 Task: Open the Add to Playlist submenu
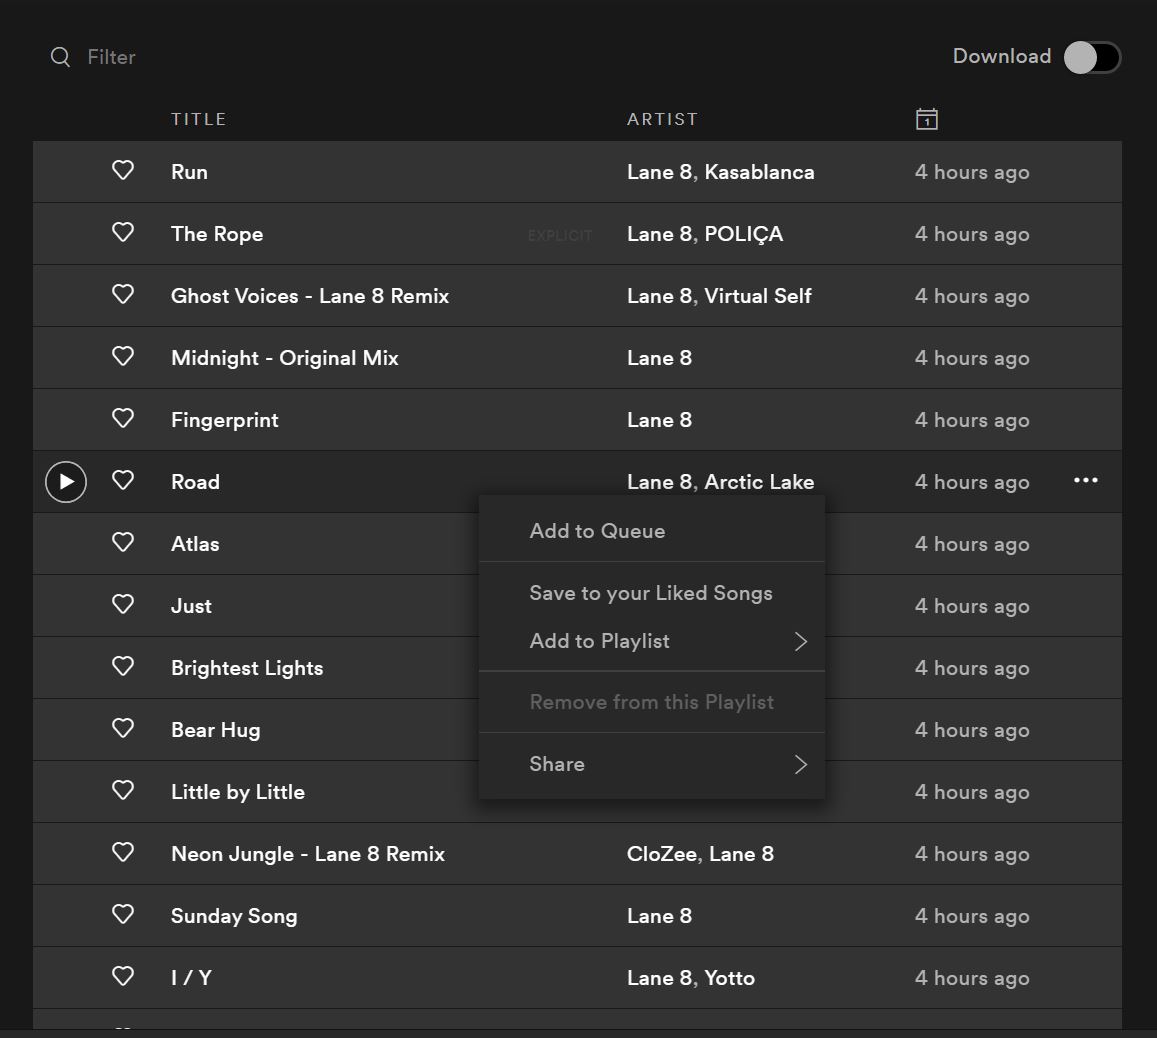click(652, 641)
